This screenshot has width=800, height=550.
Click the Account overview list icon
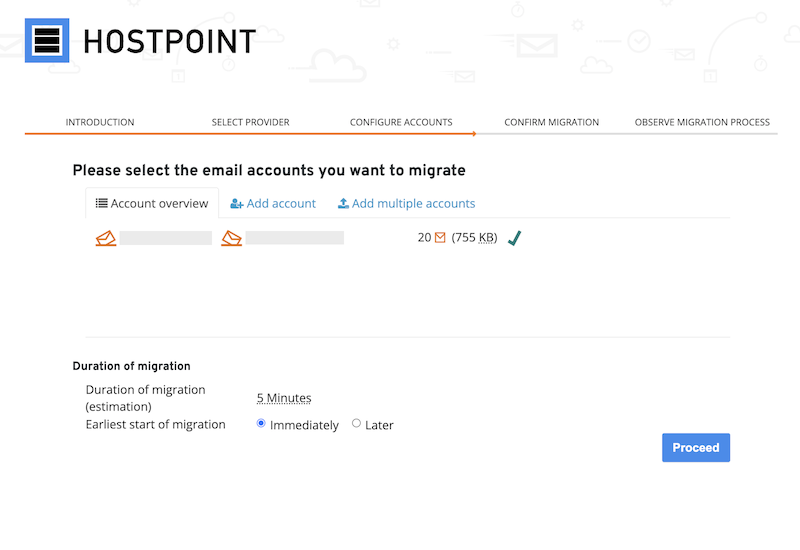(102, 203)
